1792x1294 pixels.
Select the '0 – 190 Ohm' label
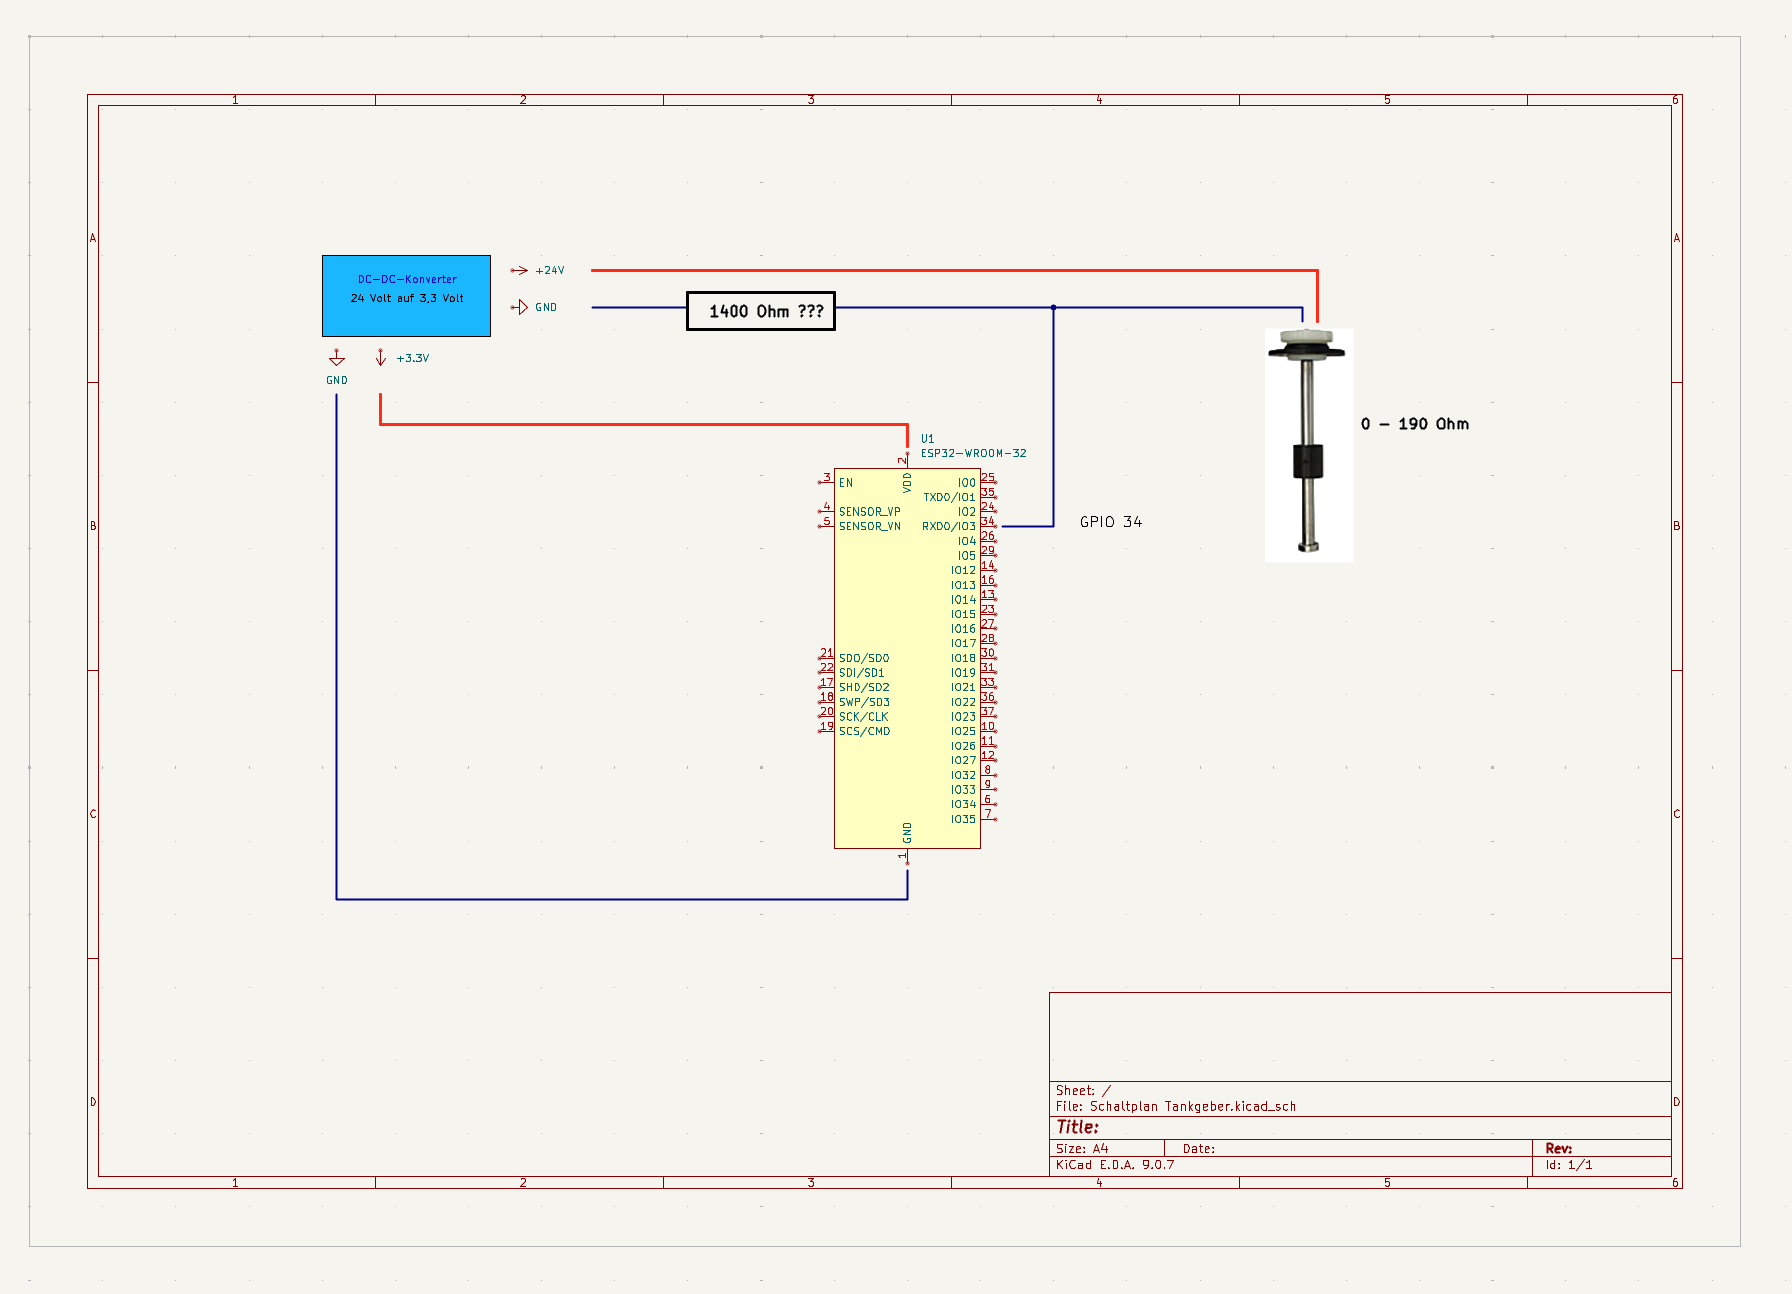(x=1415, y=424)
